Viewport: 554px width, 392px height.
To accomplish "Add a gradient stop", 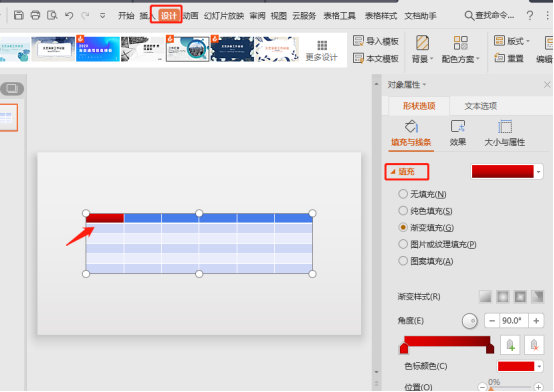I will pyautogui.click(x=510, y=345).
